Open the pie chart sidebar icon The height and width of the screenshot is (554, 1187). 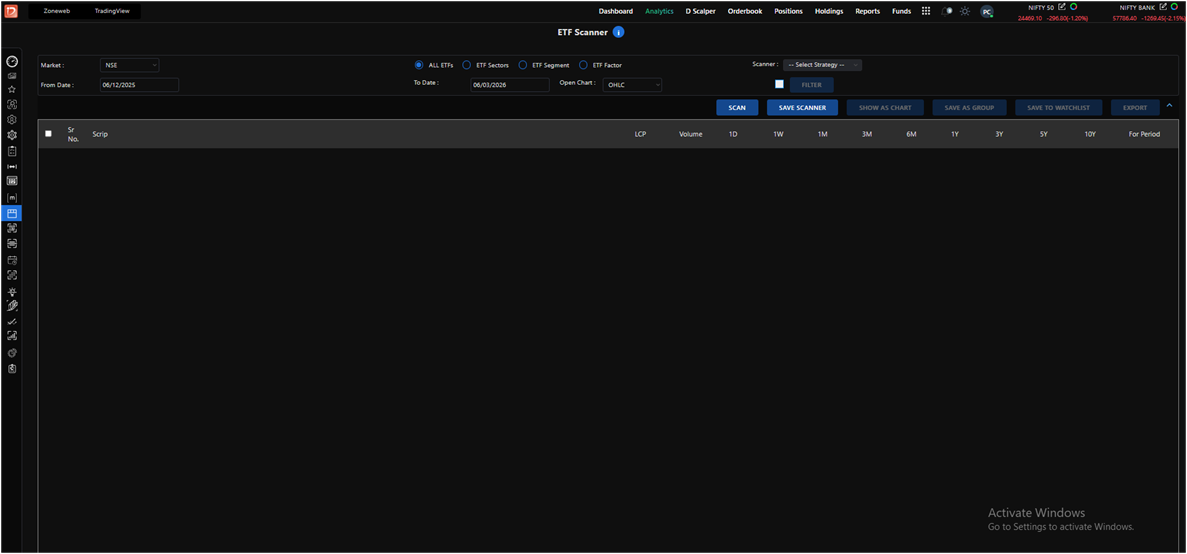click(x=11, y=353)
